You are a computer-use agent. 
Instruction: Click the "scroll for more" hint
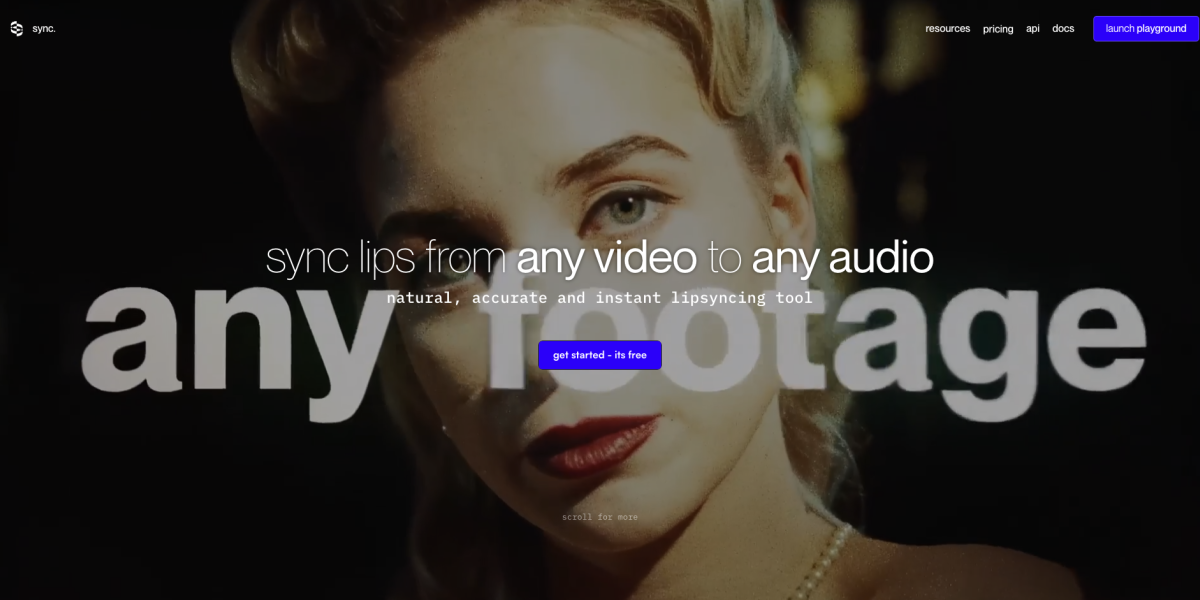pyautogui.click(x=600, y=517)
